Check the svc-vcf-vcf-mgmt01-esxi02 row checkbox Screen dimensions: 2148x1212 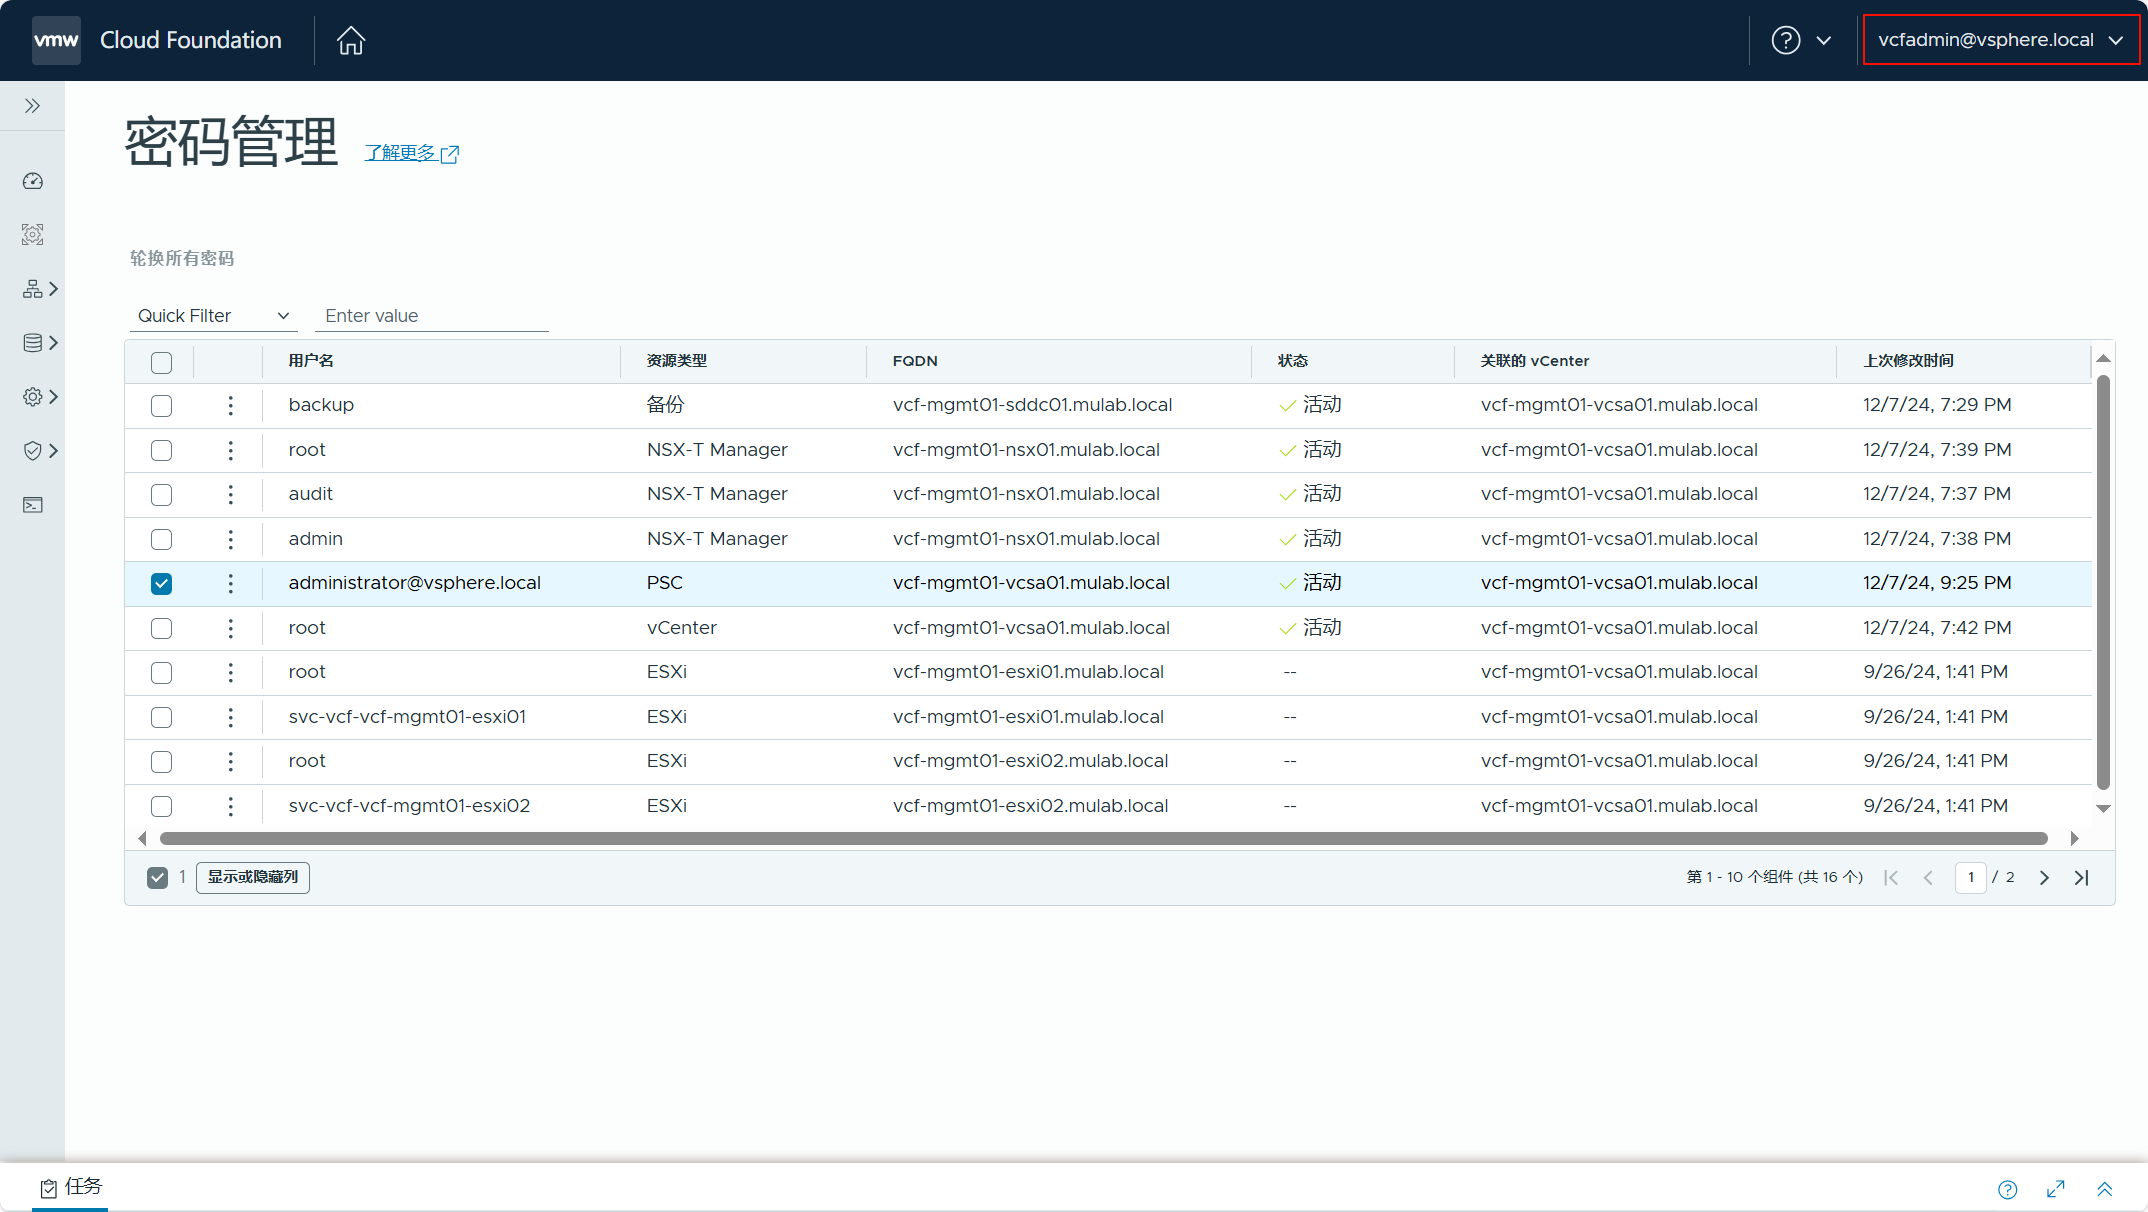[161, 806]
